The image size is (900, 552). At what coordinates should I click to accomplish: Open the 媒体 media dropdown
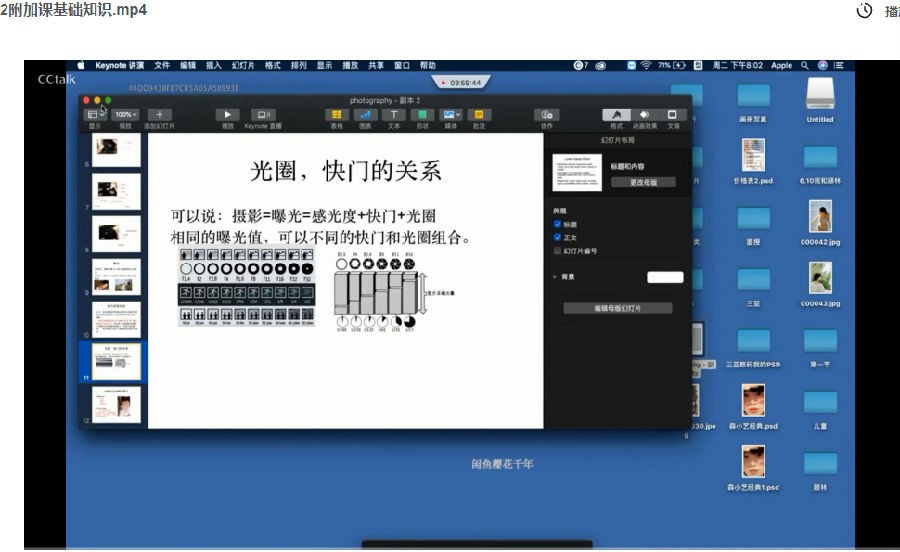(x=451, y=115)
